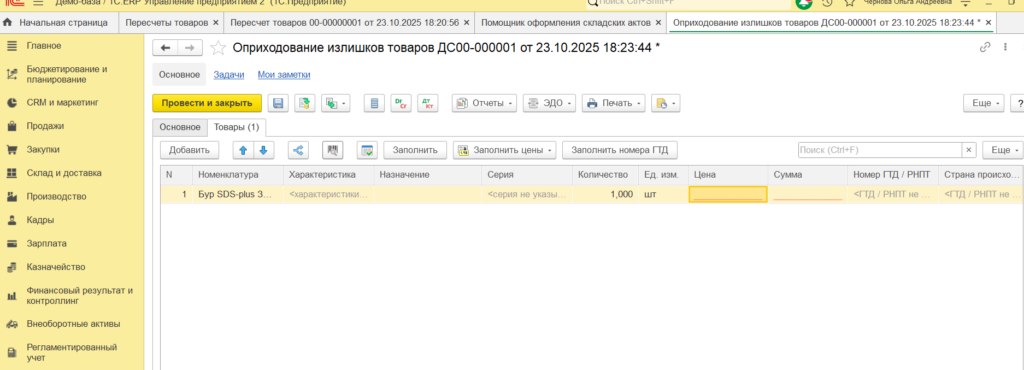
Task: Open the three-dot form menu
Action: [1006, 47]
